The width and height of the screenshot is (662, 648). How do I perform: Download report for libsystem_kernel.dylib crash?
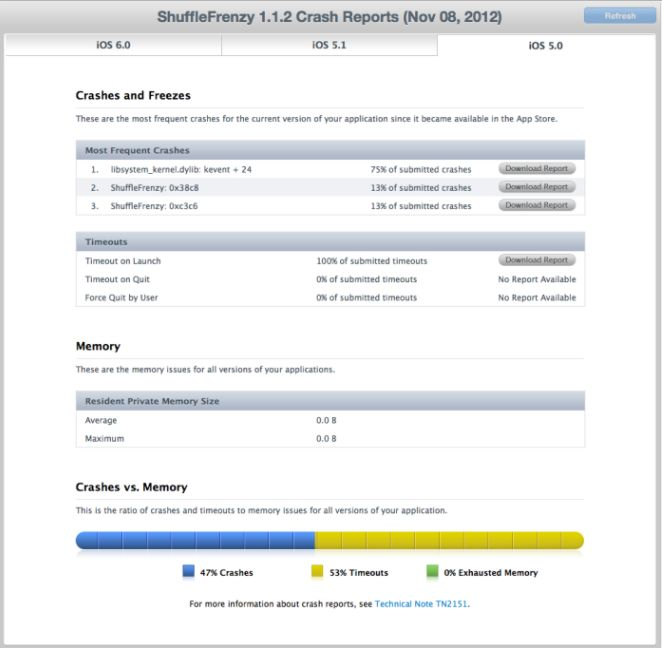click(537, 168)
